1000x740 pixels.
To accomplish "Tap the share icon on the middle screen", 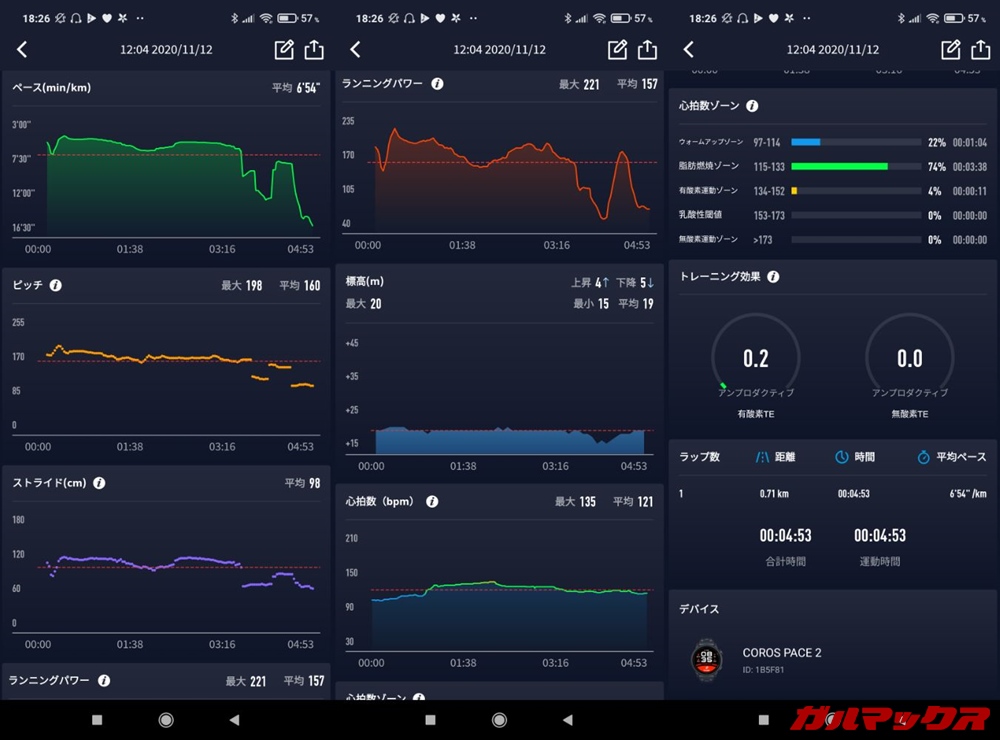I will [647, 50].
